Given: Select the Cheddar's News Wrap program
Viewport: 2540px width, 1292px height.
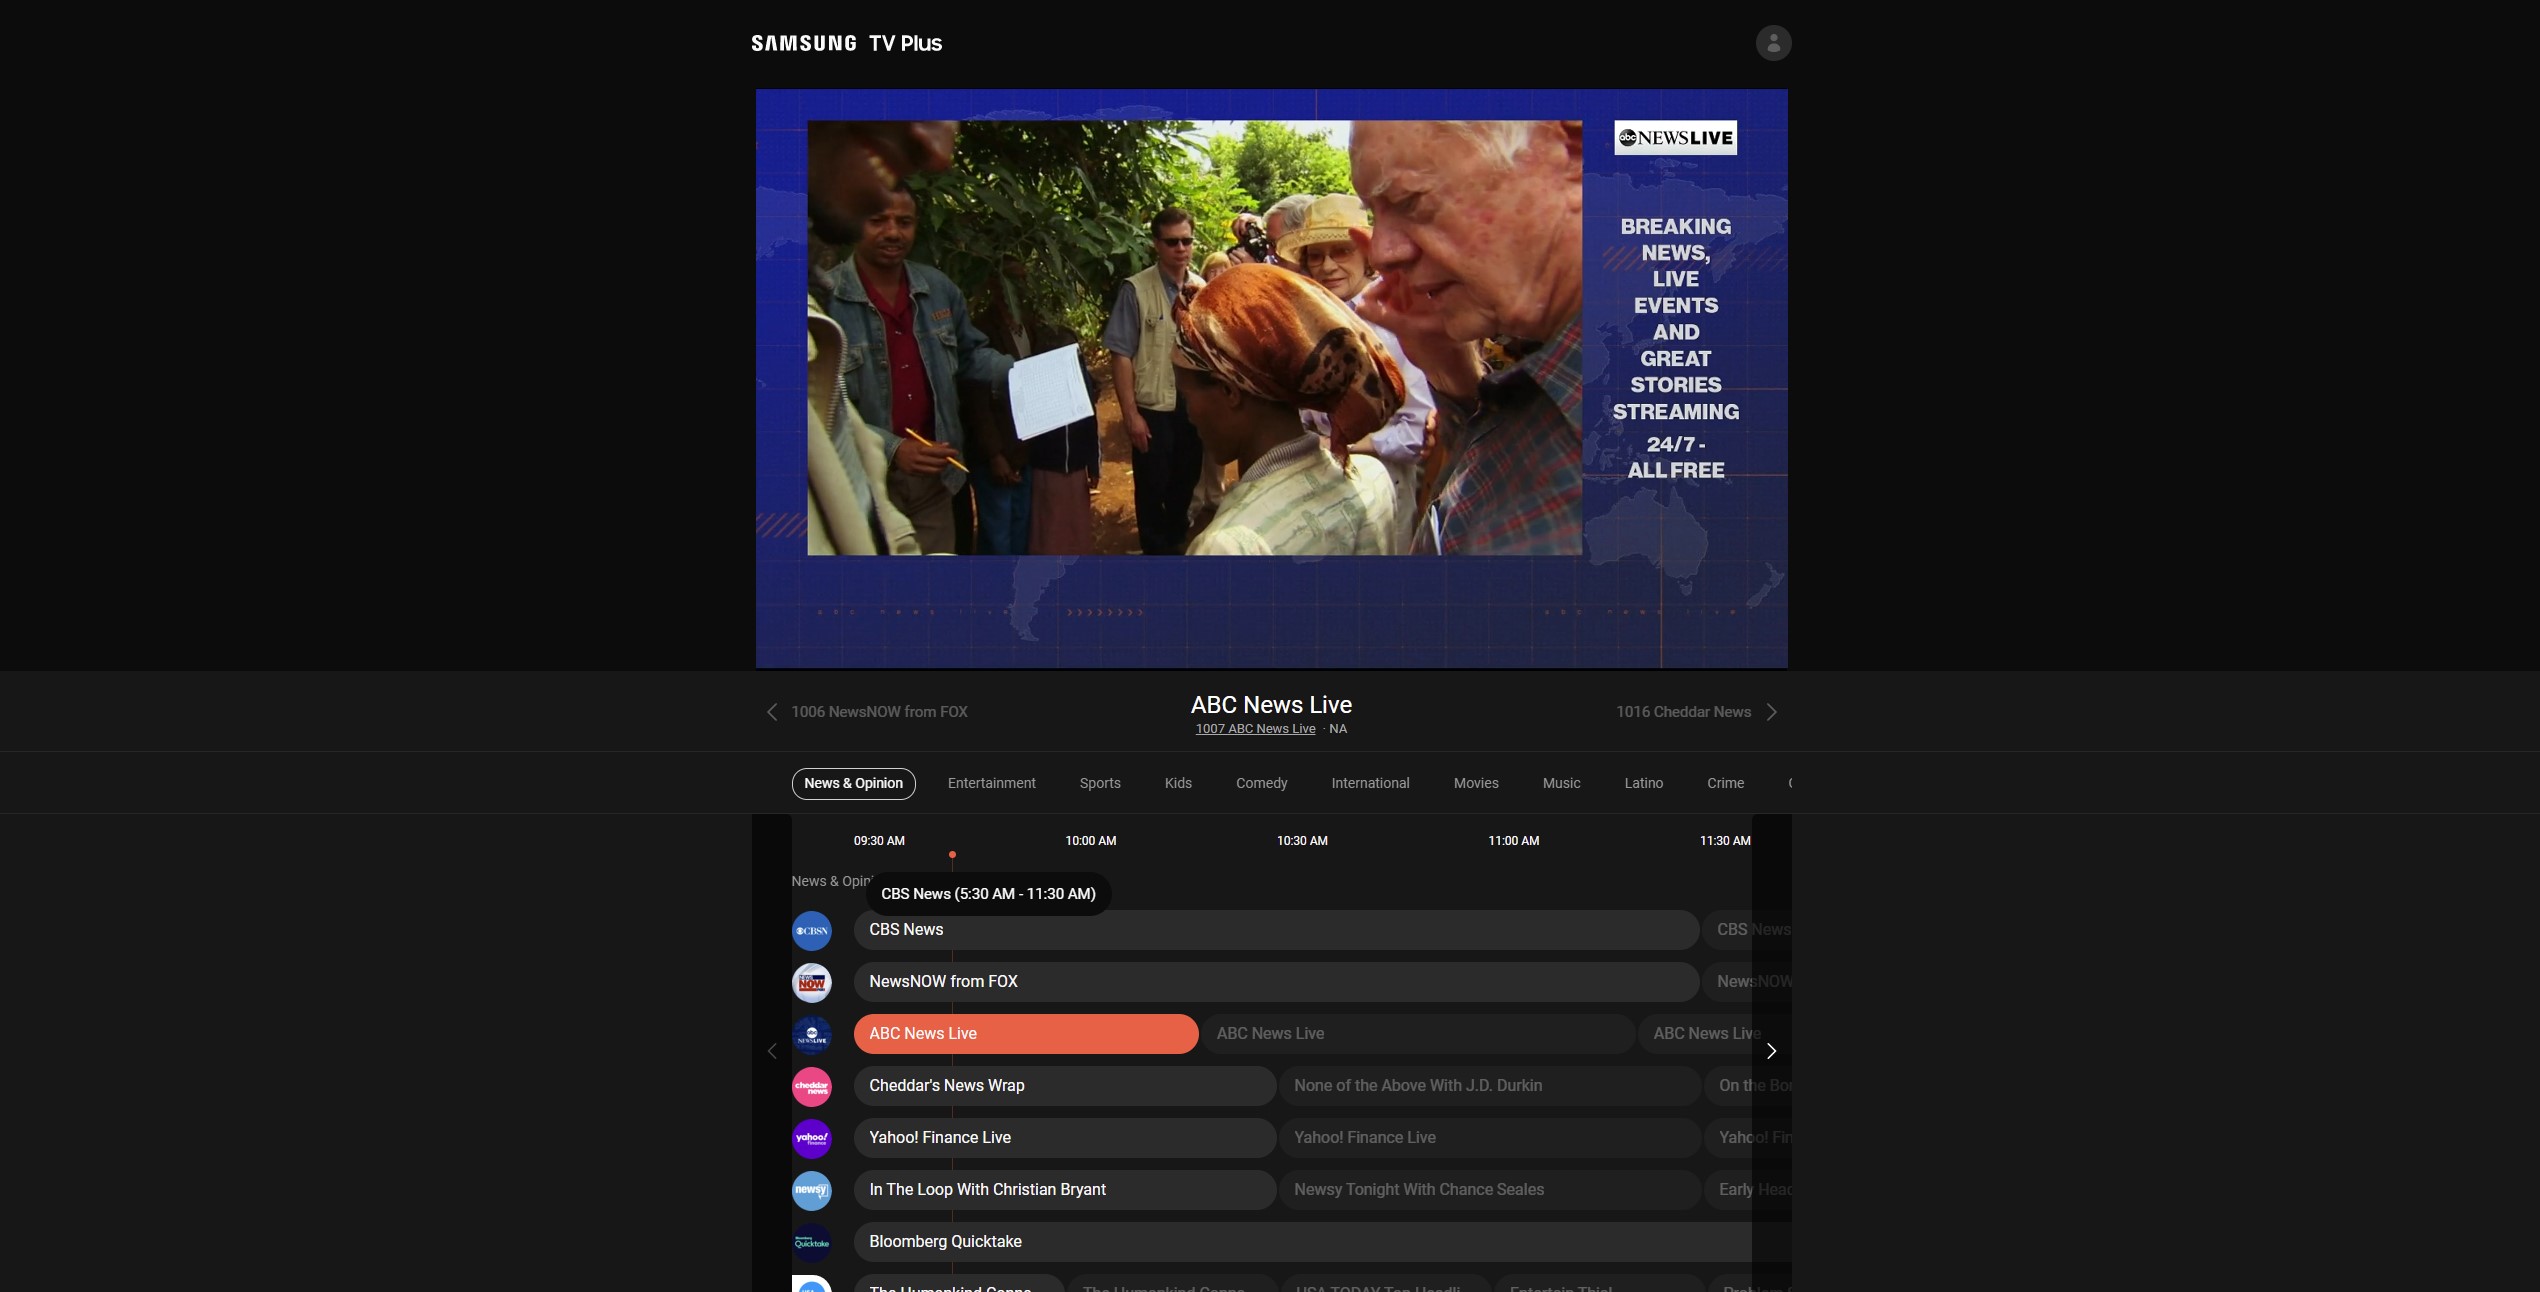Looking at the screenshot, I should tap(1063, 1086).
